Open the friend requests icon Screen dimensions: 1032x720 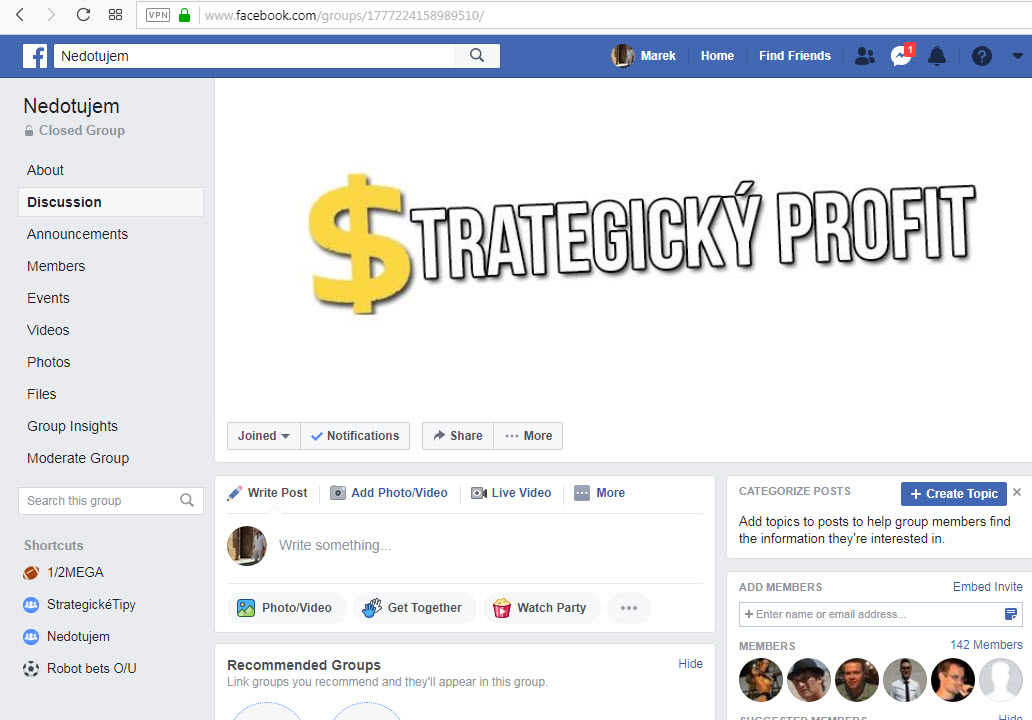(x=865, y=57)
